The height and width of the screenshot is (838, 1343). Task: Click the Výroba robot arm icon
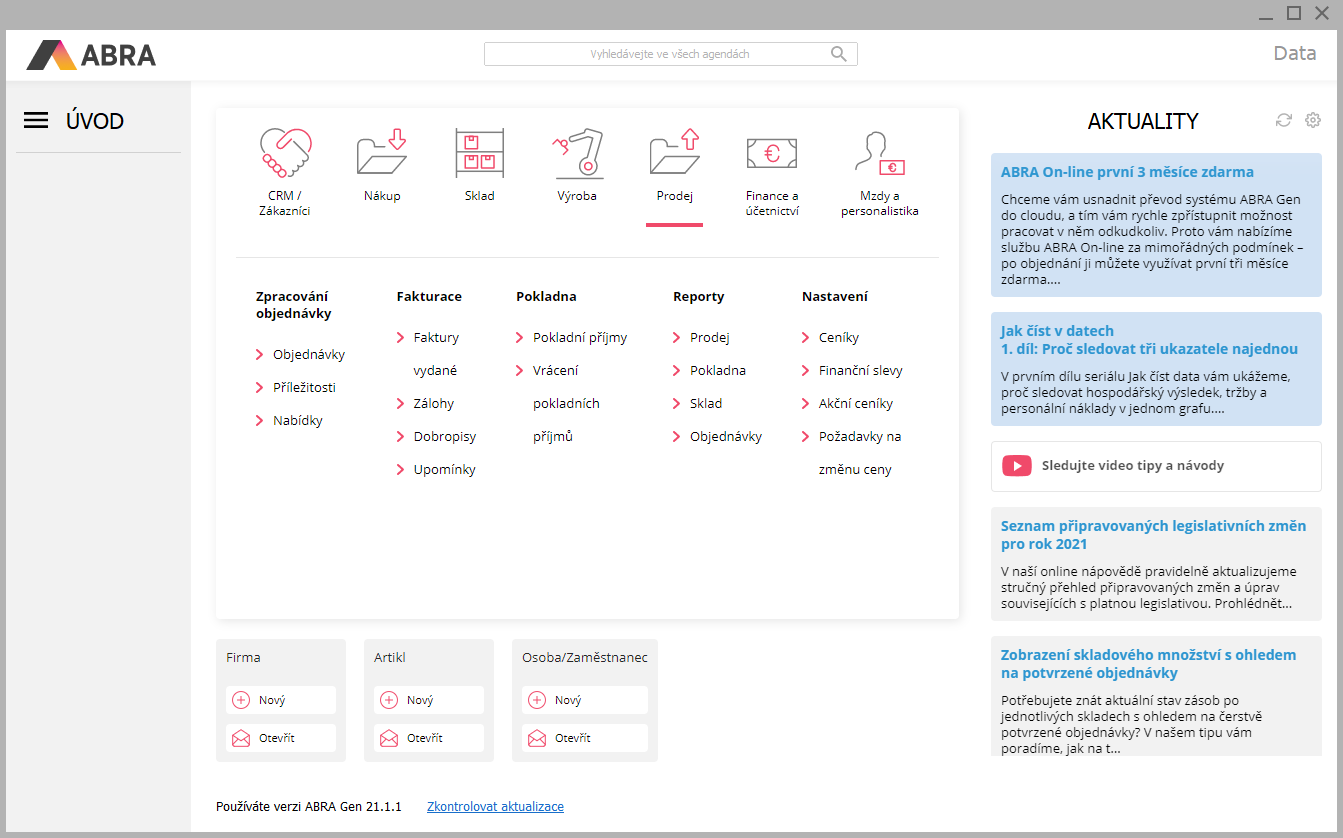577,153
